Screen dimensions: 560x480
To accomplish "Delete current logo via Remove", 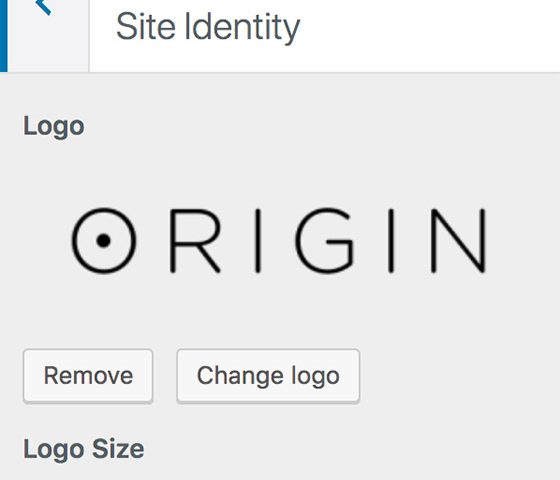I will click(x=88, y=376).
